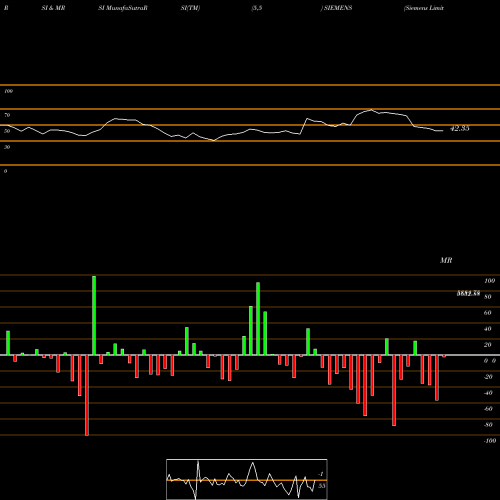Click the RSI axis label 30
The image size is (500, 500).
pyautogui.click(x=7, y=147)
